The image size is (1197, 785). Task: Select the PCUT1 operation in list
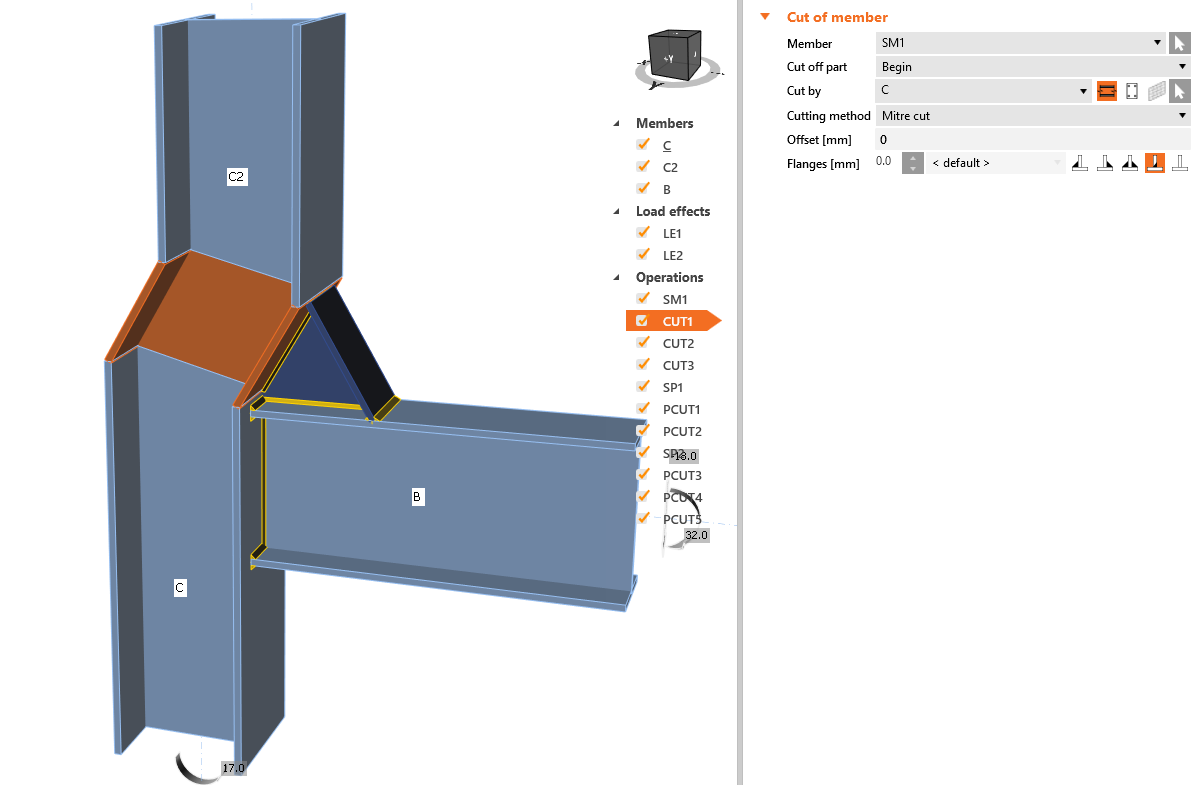tap(681, 409)
